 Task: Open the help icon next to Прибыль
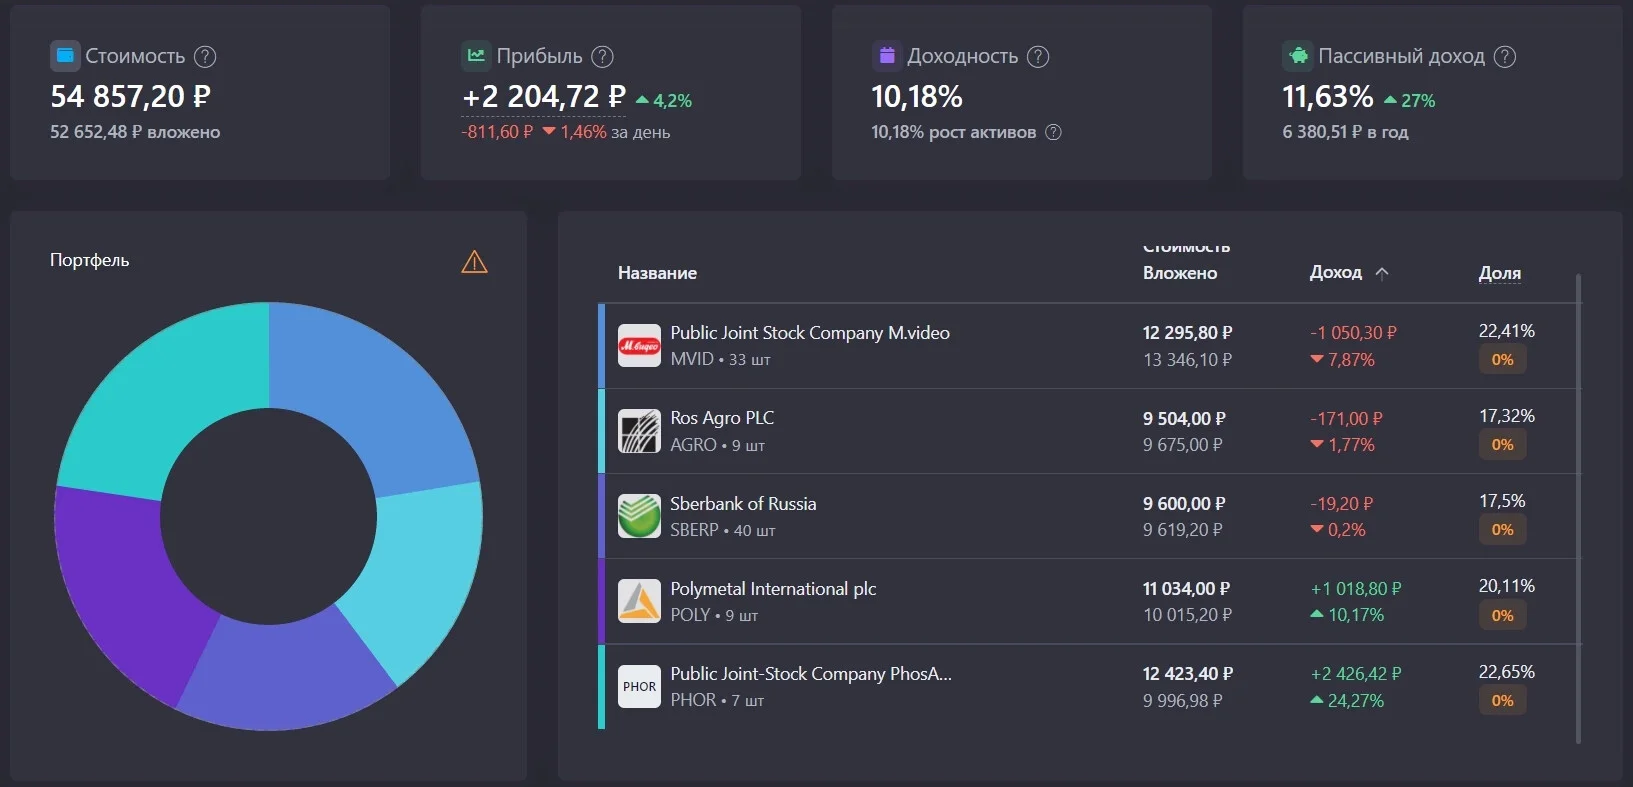[602, 57]
